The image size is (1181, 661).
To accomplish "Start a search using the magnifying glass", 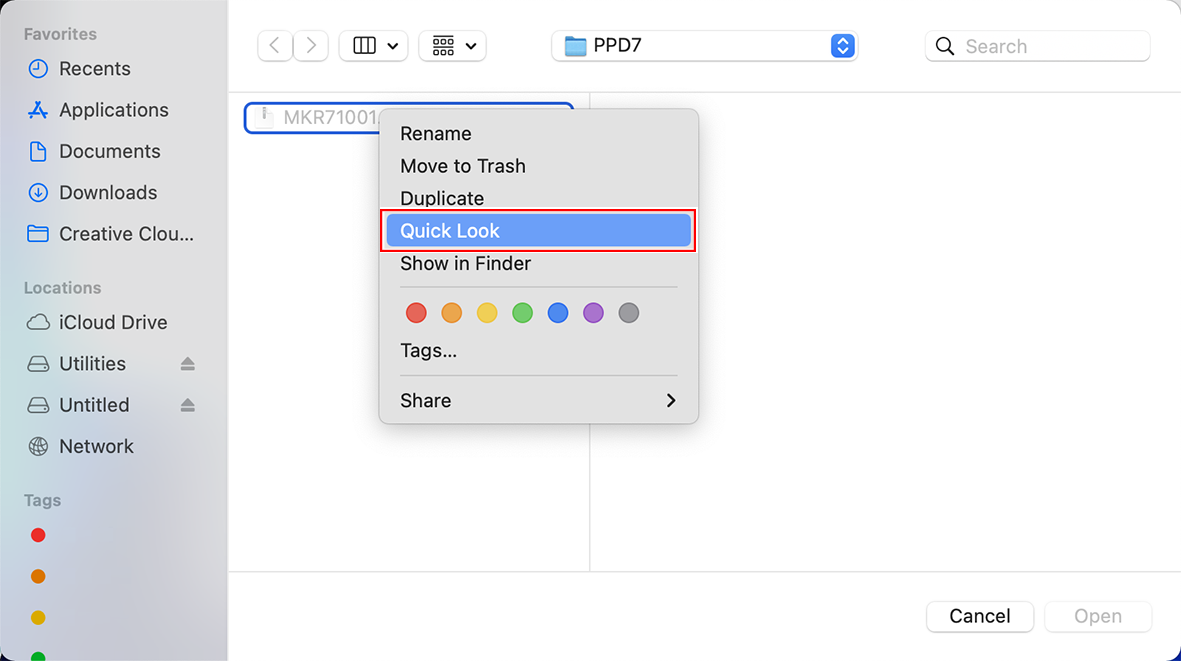I will pyautogui.click(x=944, y=46).
